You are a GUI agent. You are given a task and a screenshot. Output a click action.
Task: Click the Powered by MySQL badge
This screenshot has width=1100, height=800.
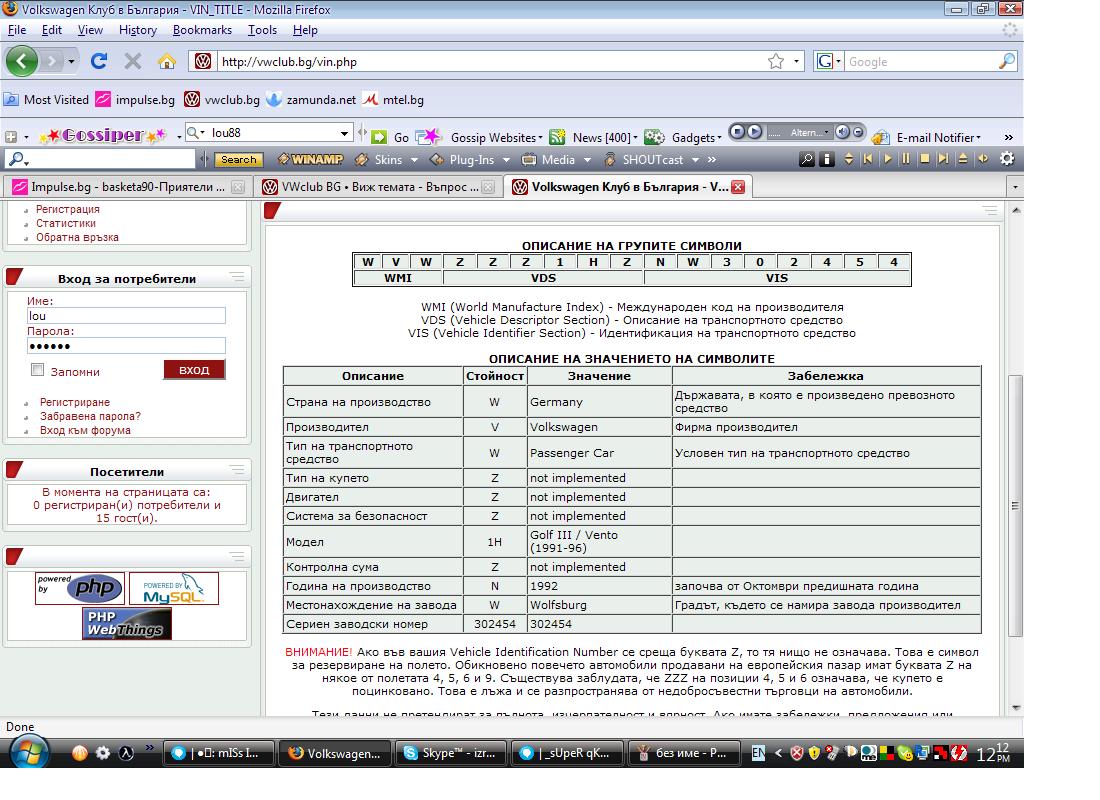173,589
